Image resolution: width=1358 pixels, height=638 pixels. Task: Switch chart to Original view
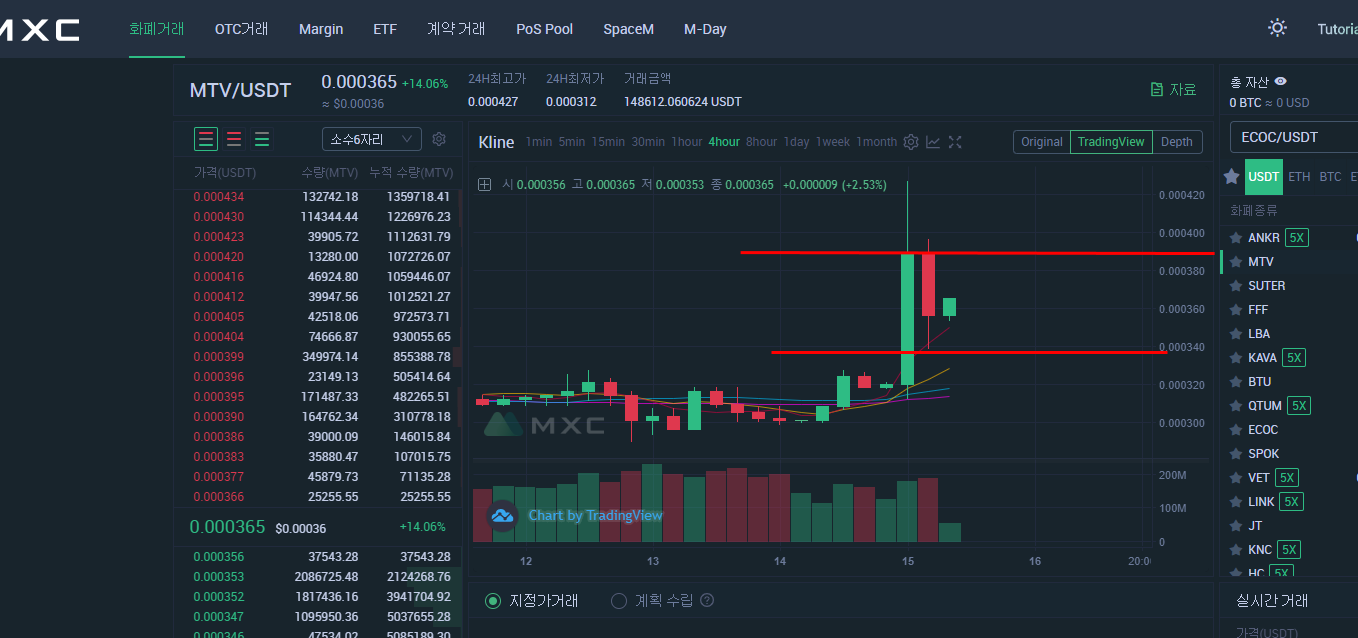pos(1042,142)
